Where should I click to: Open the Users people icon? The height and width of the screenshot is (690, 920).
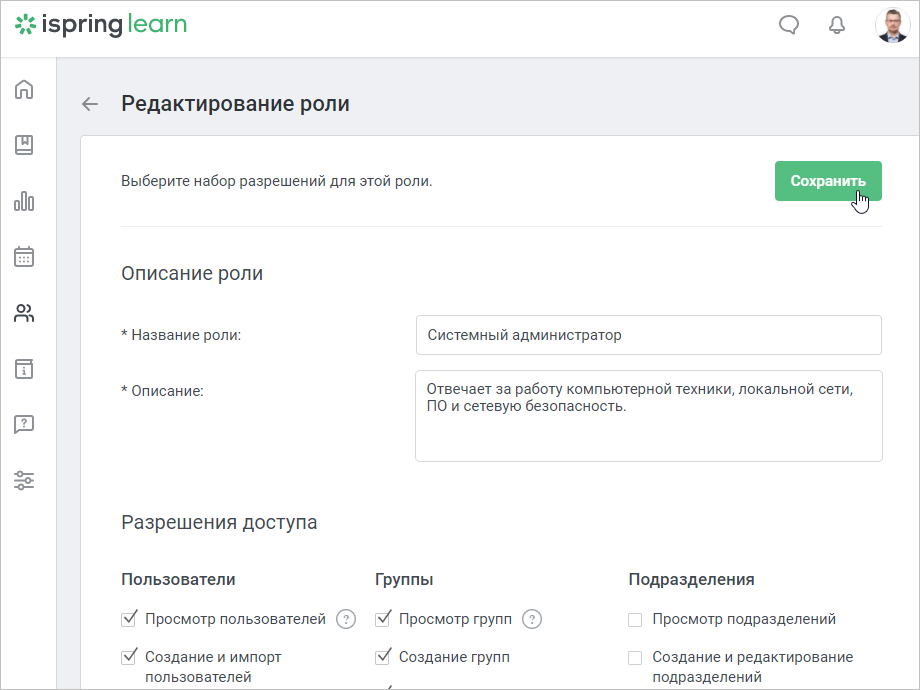pyautogui.click(x=24, y=313)
